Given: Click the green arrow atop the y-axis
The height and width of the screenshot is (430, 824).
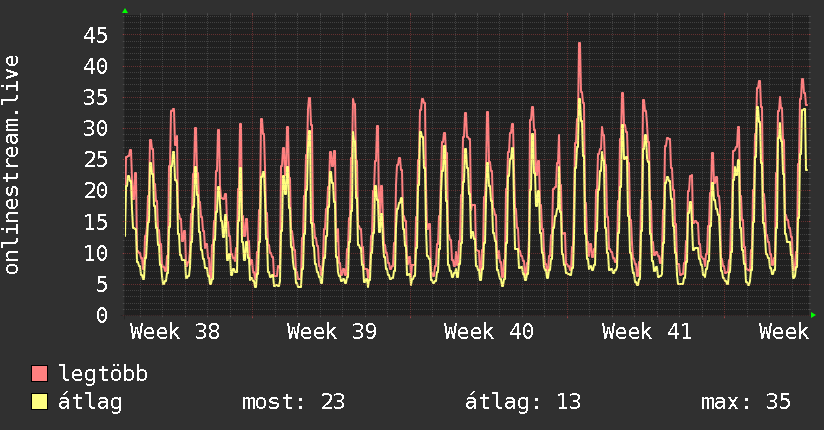Looking at the screenshot, I should click(x=125, y=11).
